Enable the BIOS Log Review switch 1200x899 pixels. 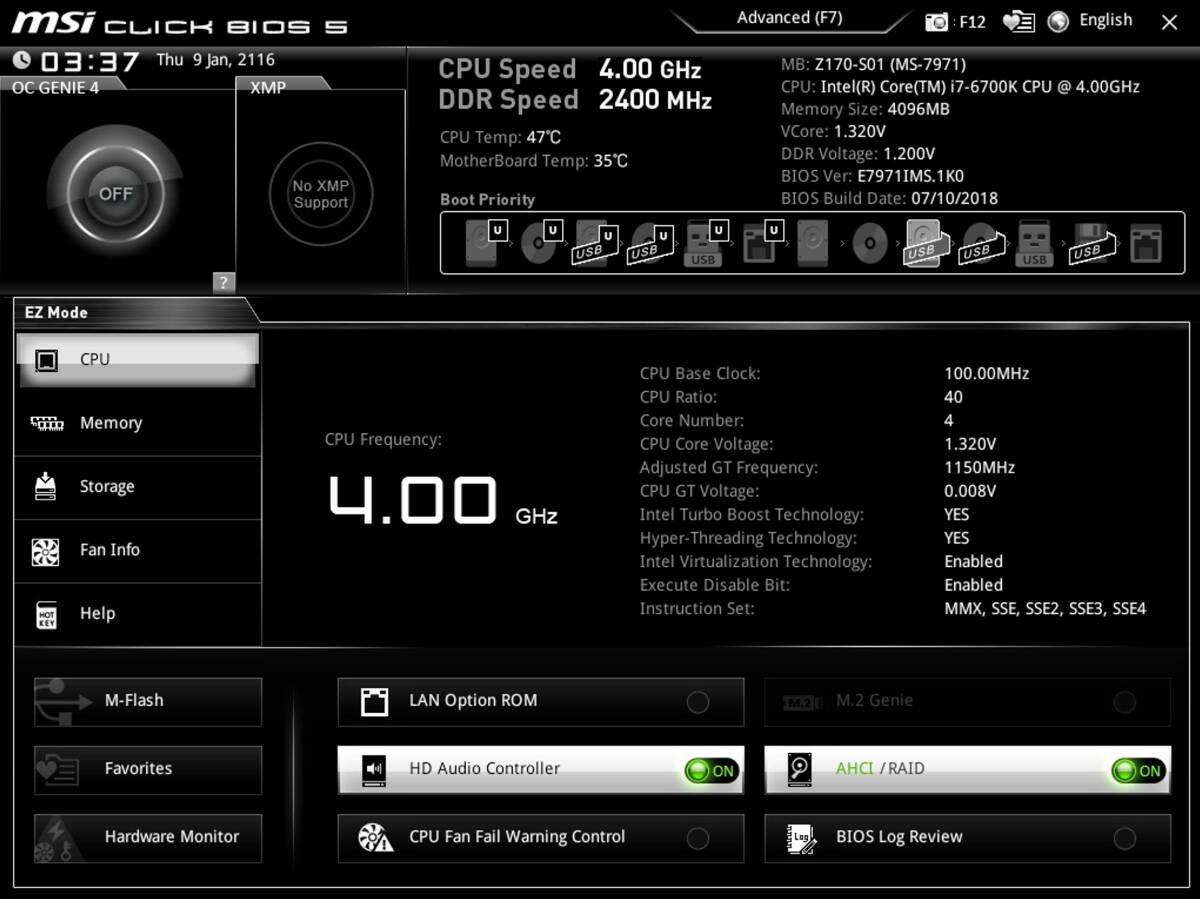point(1125,838)
